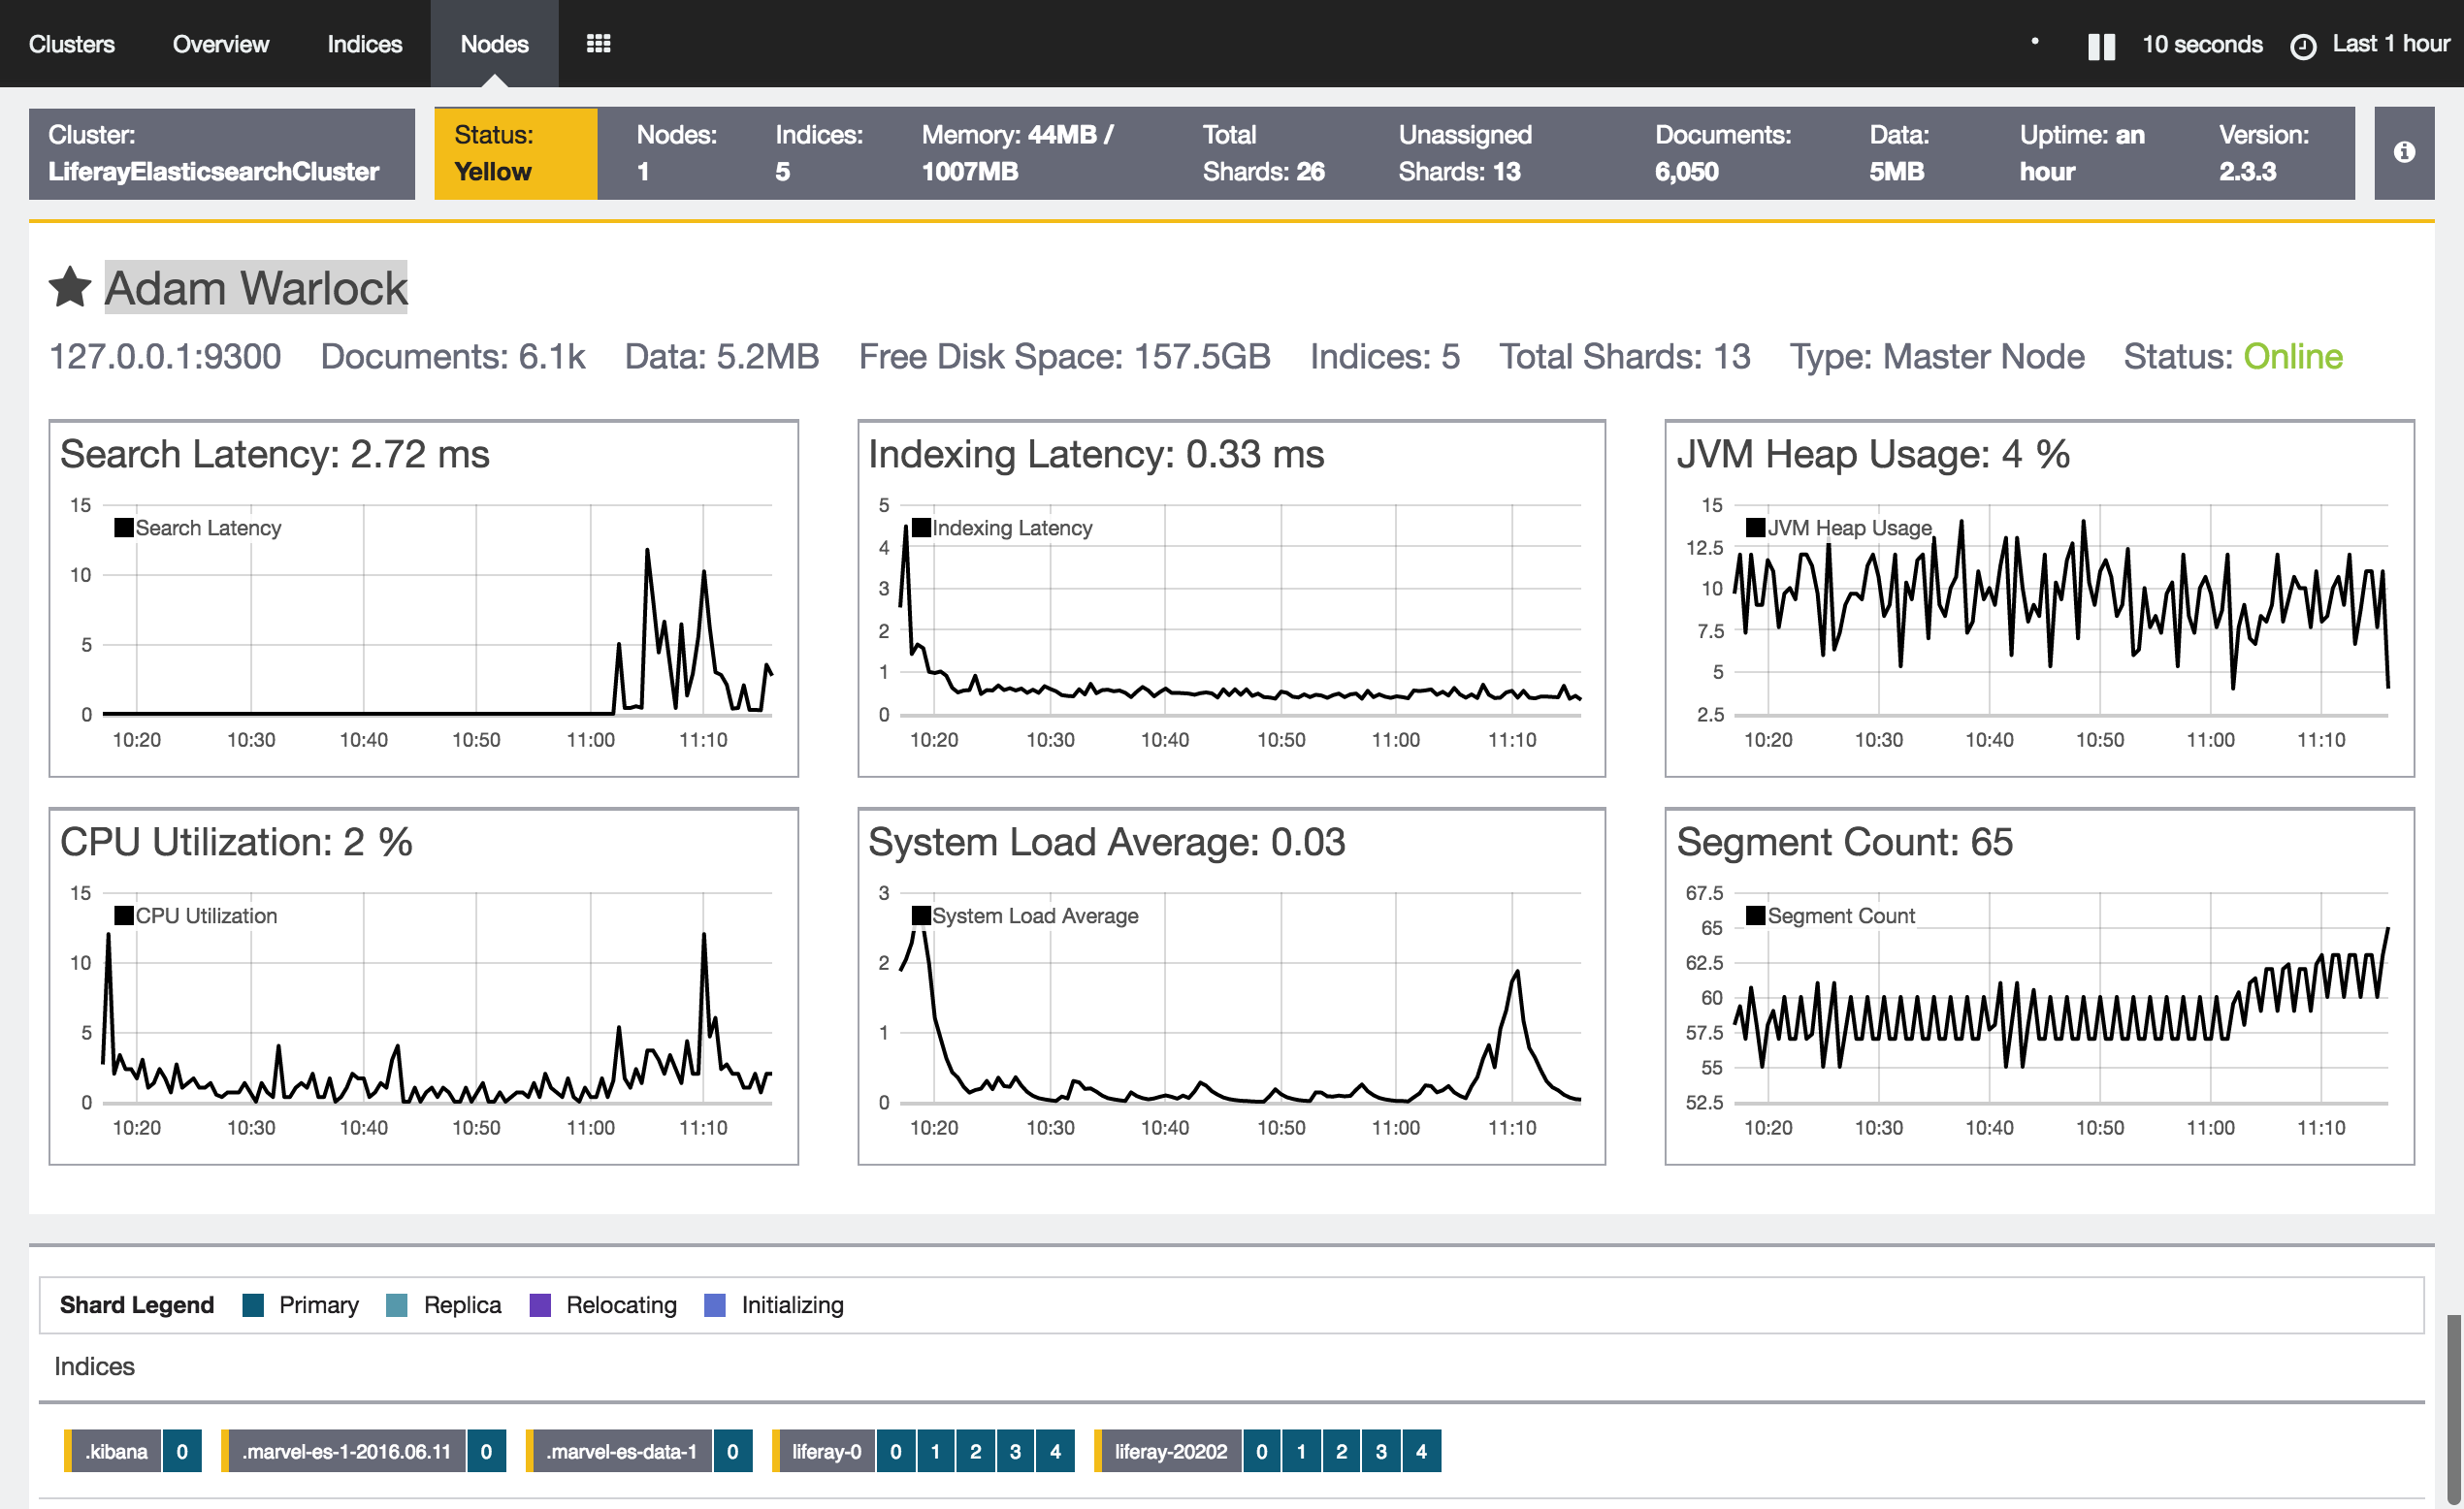2464x1509 pixels.
Task: Click the Segment Count chart title
Action: (x=1844, y=842)
